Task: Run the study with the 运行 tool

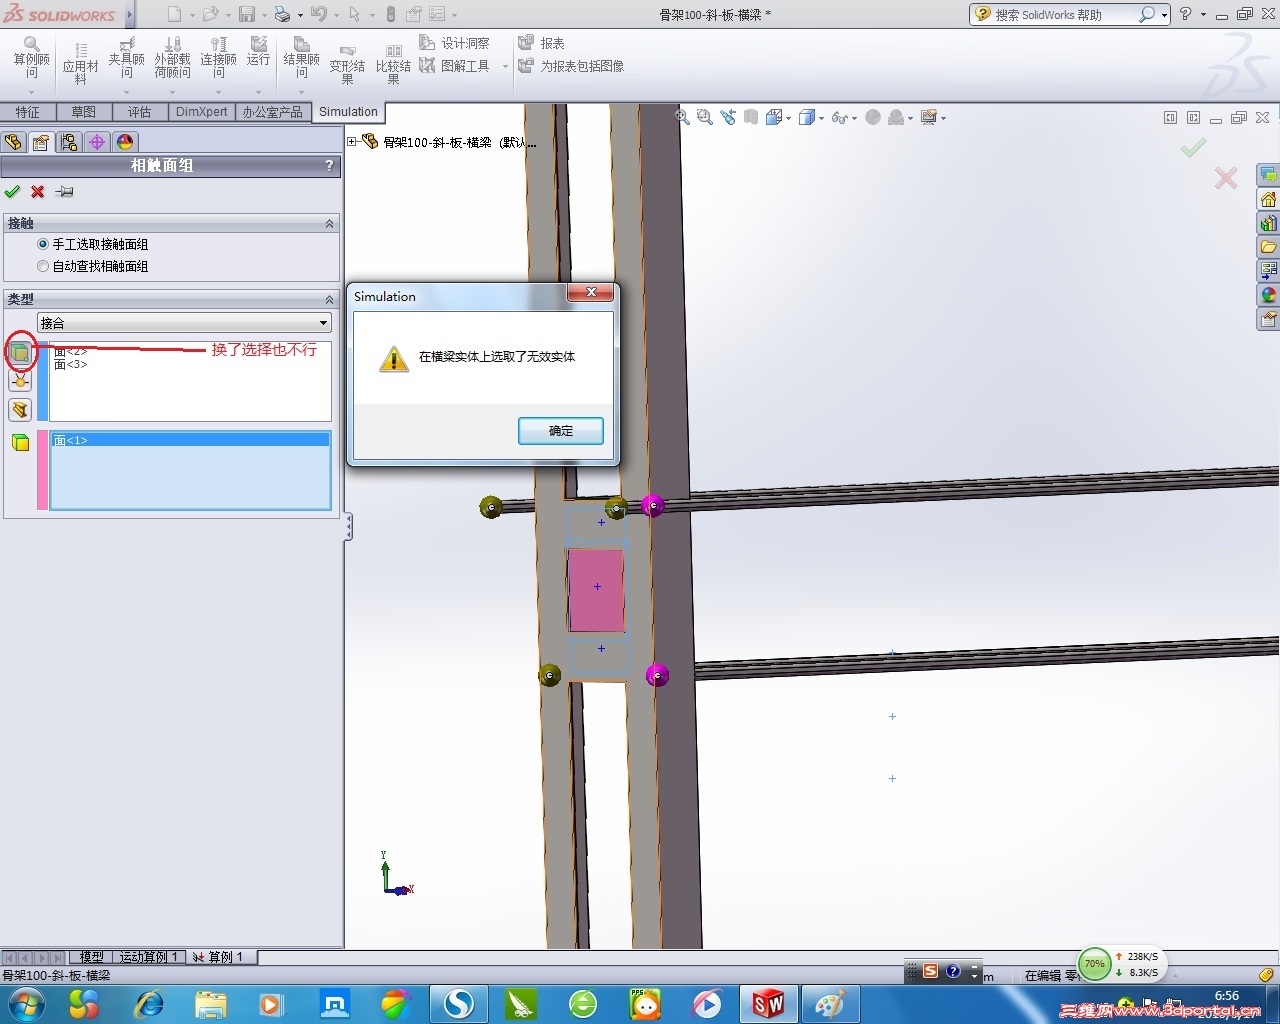Action: (x=258, y=52)
